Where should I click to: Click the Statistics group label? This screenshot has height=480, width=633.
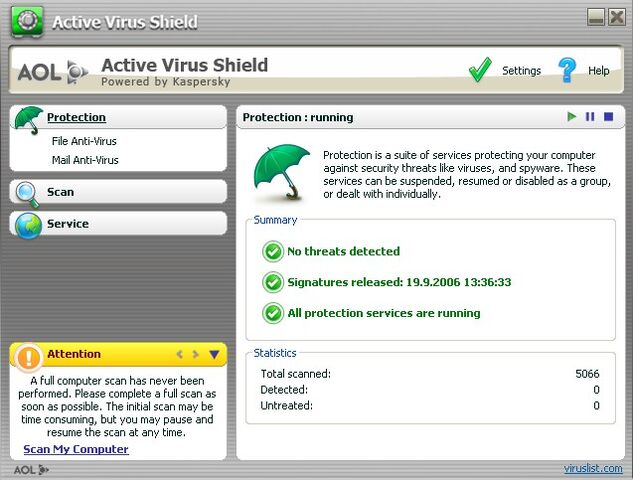point(275,353)
